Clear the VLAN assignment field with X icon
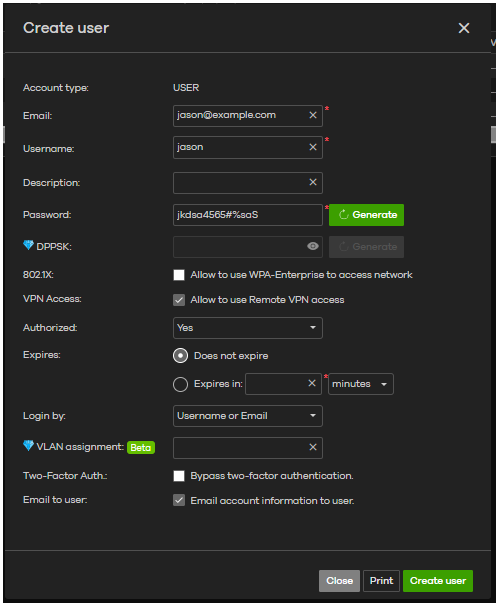This screenshot has width=497, height=607. click(313, 448)
